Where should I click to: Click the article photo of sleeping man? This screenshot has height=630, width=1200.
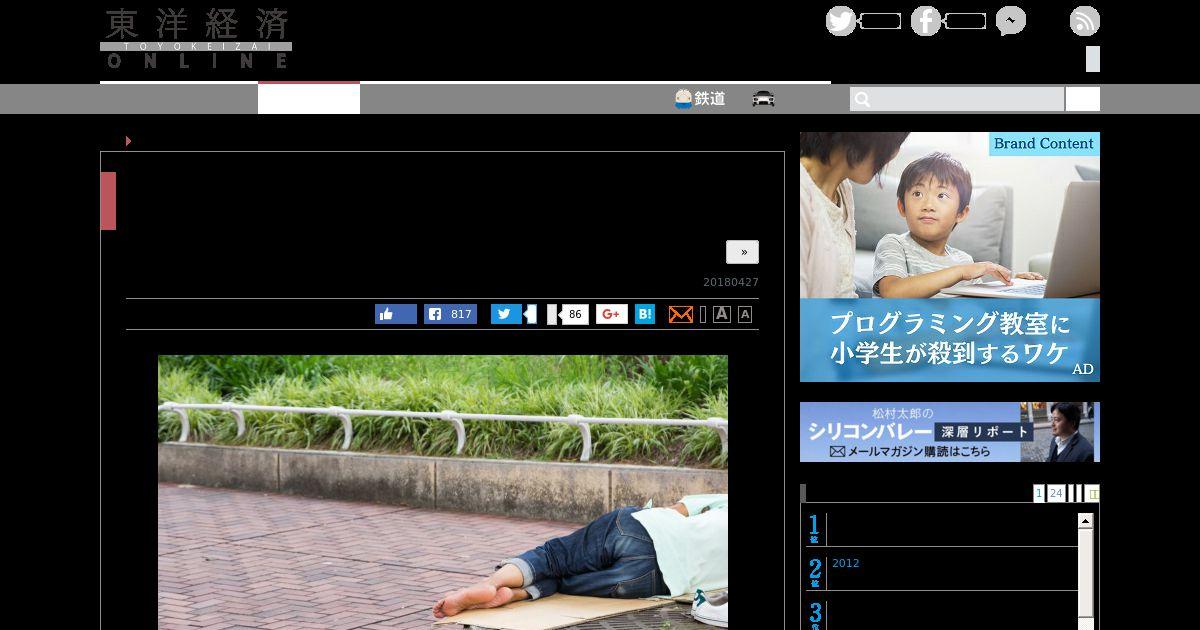443,492
